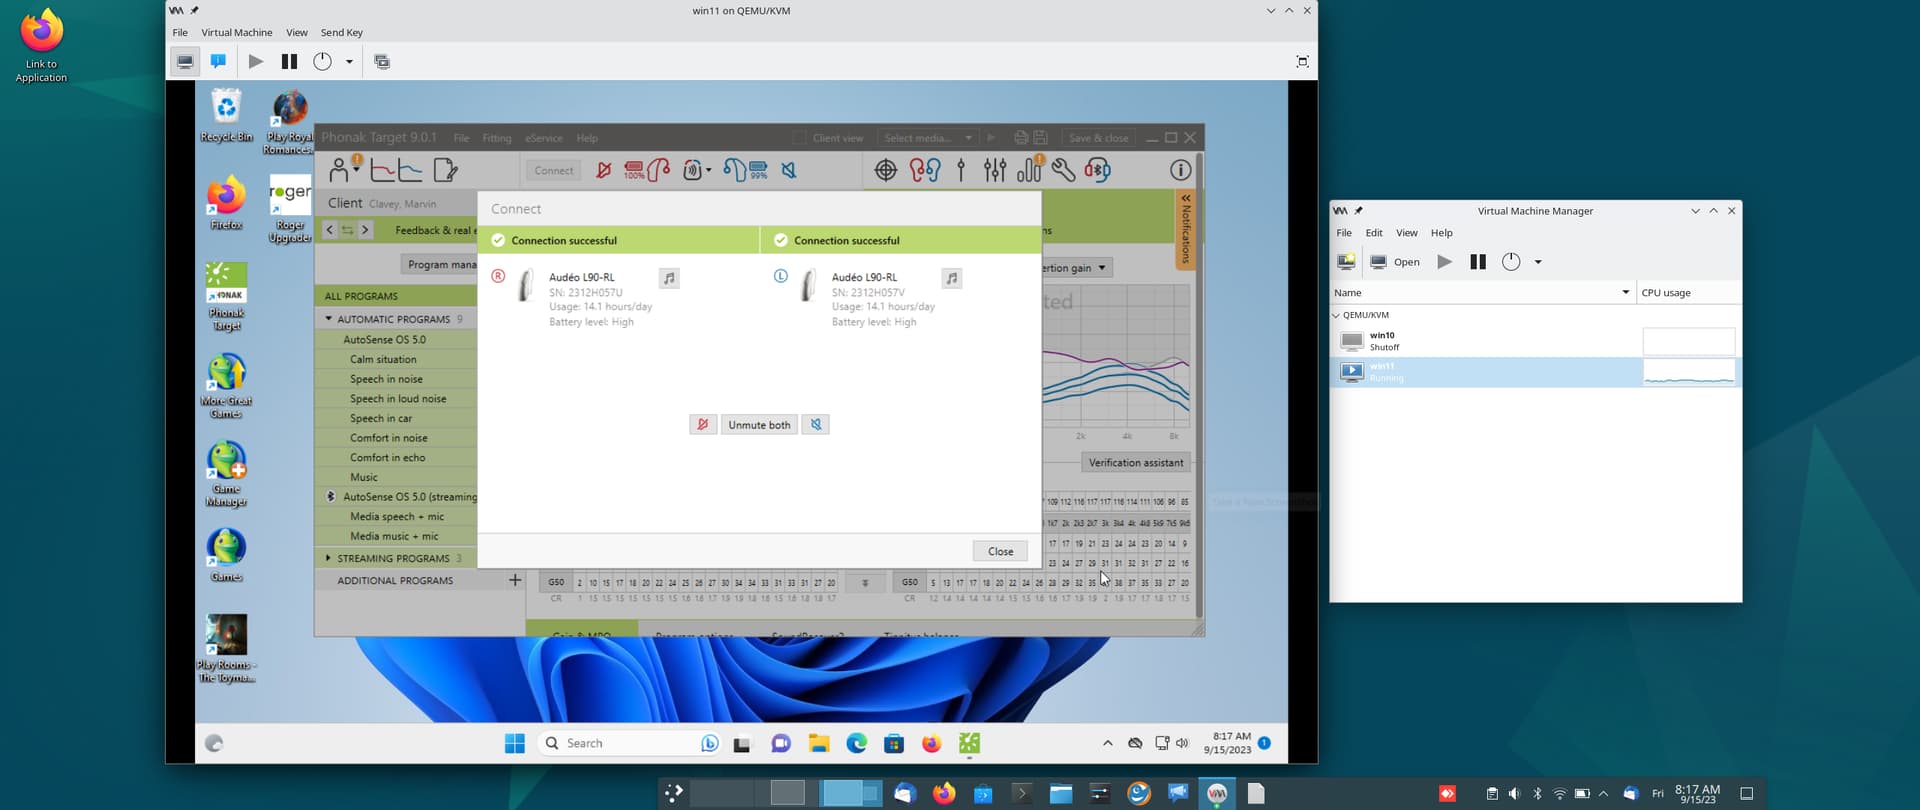Select the win10 Shutoff virtual machine
1920x810 pixels.
[x=1536, y=341]
